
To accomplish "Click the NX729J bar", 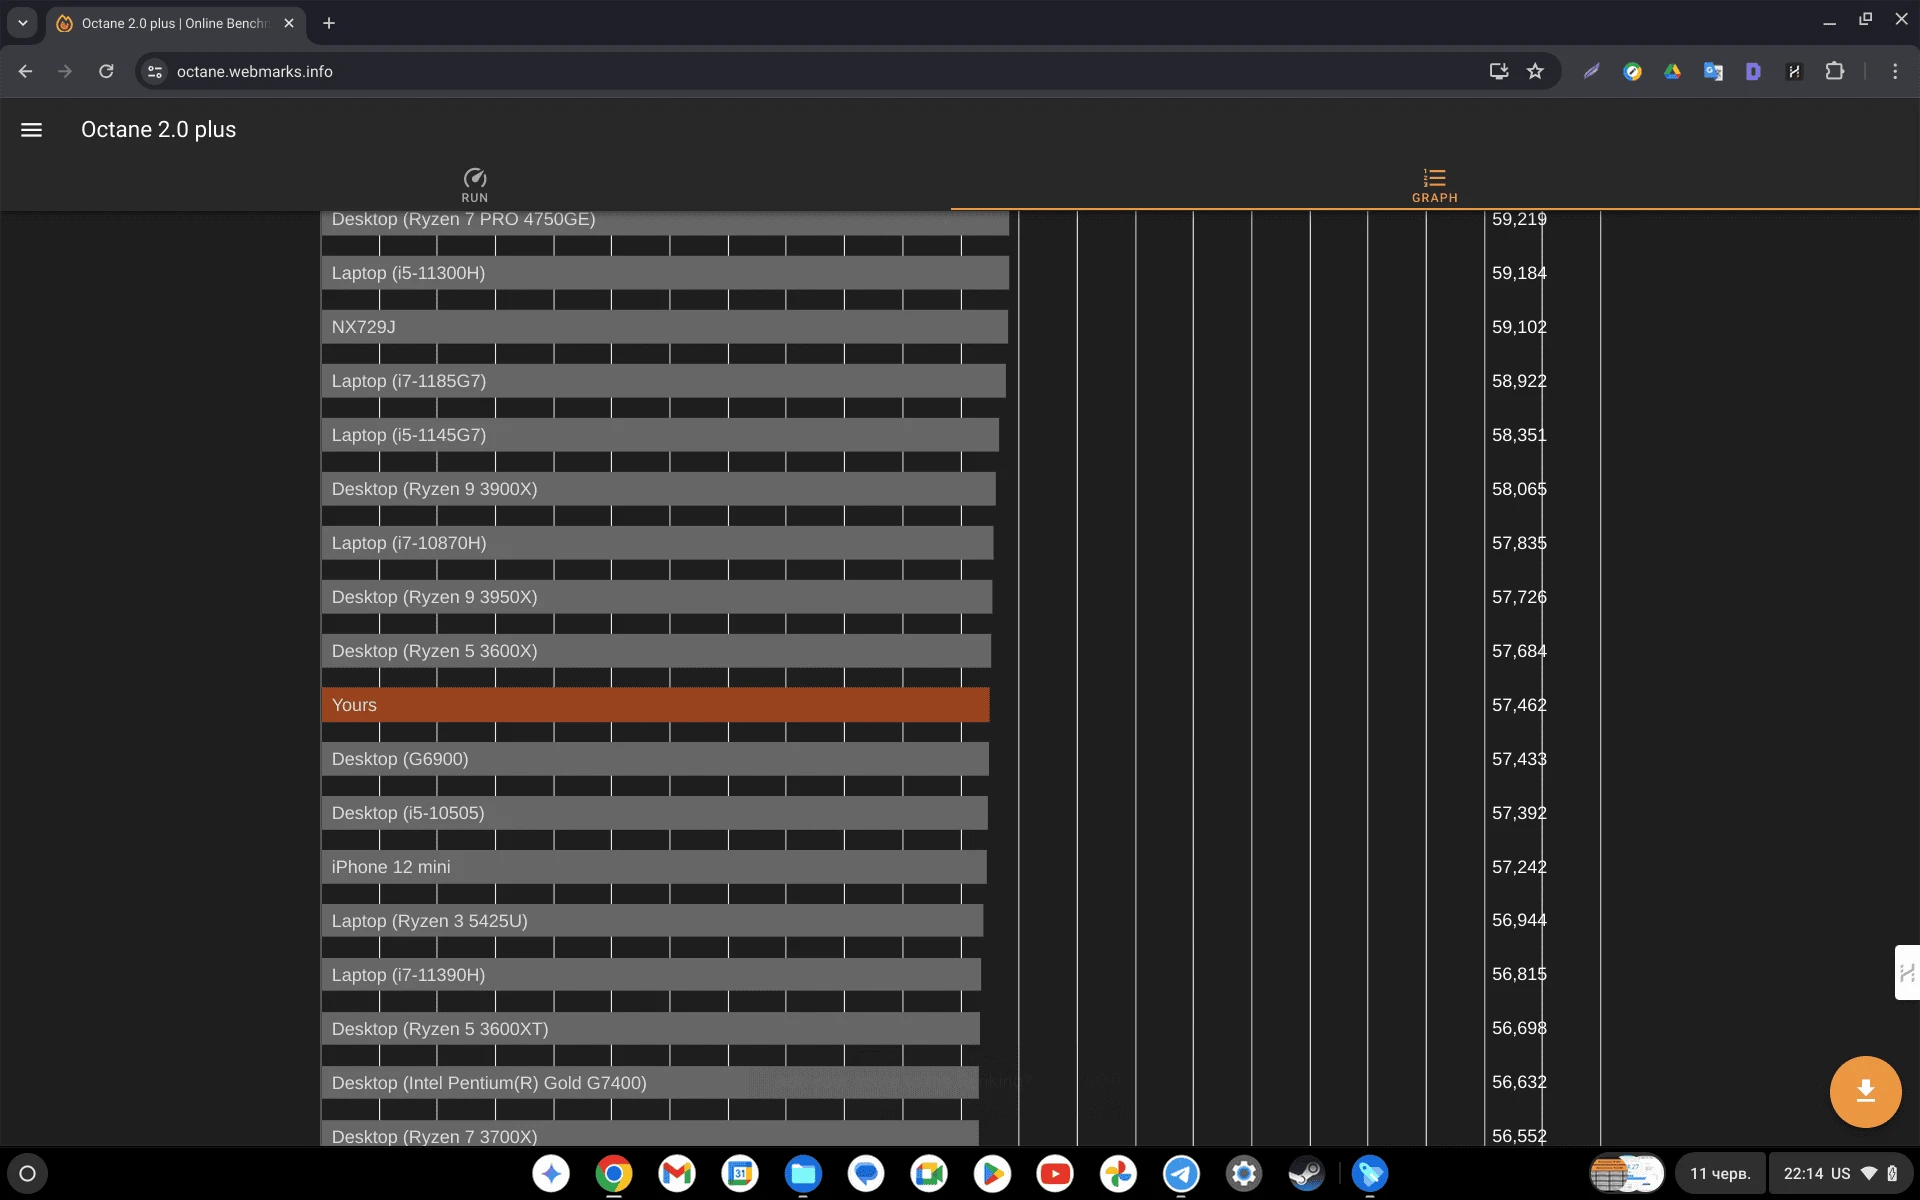I will click(664, 327).
